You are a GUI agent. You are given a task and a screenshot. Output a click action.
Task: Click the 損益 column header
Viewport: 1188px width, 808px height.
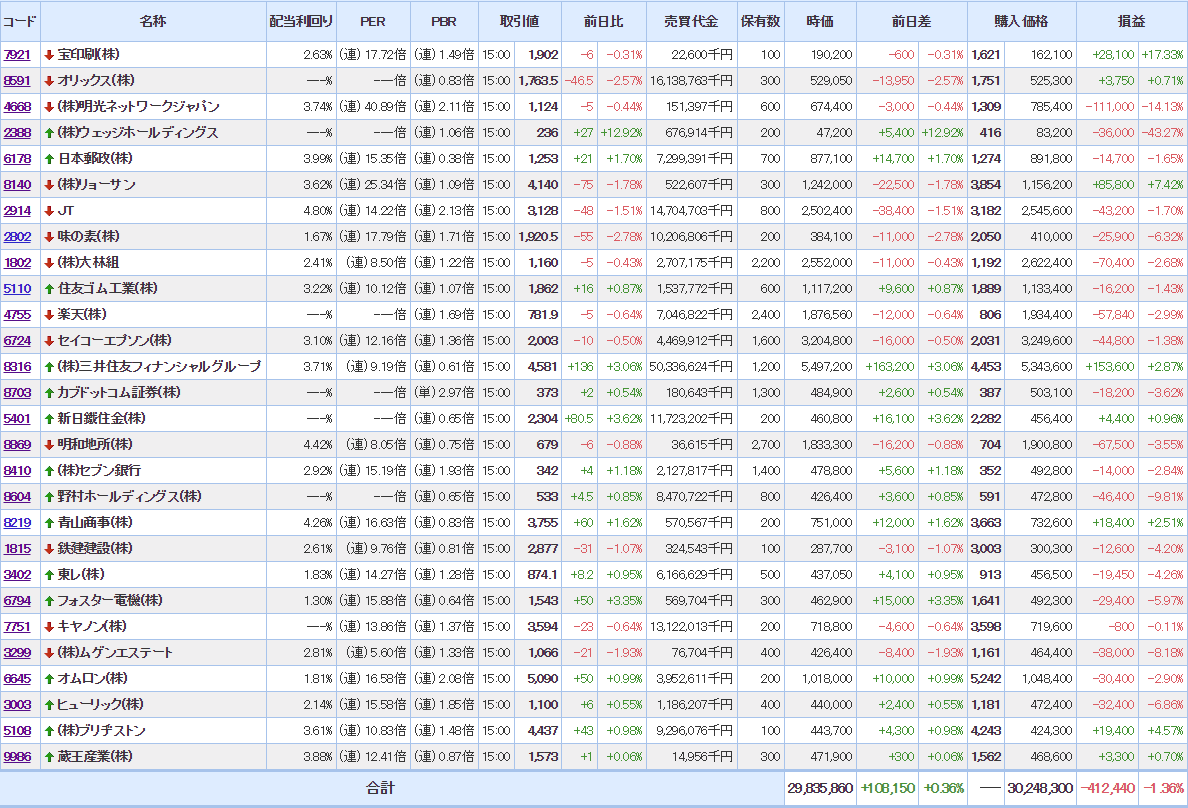(1132, 21)
